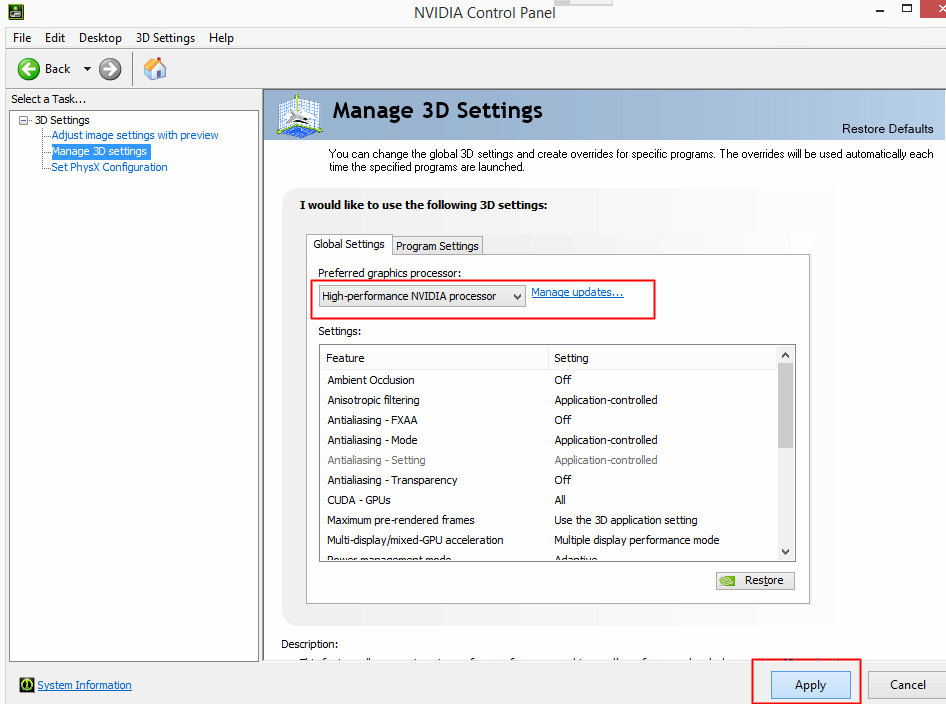Maximize the NVIDIA Control Panel window

click(907, 9)
